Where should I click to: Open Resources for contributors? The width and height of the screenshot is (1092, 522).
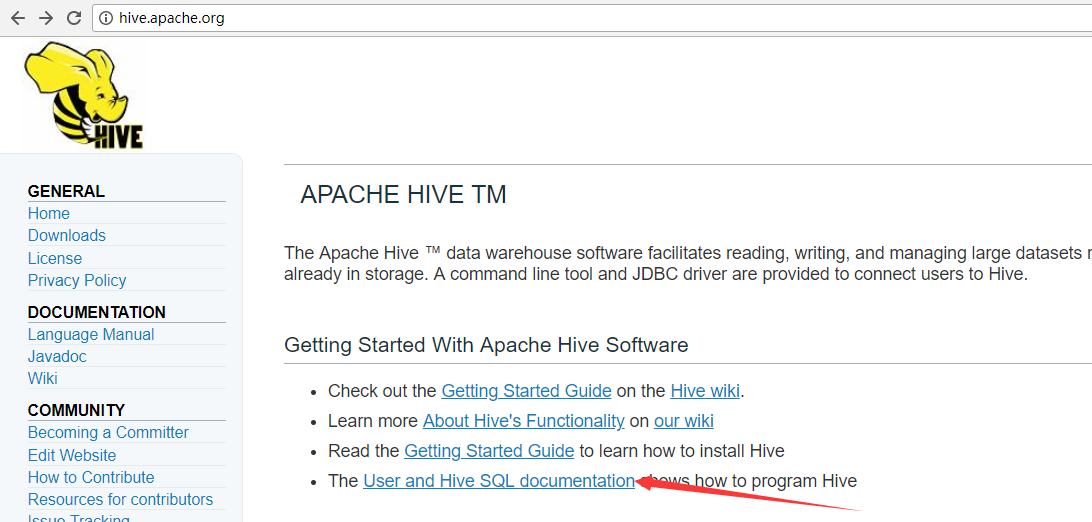(x=120, y=500)
